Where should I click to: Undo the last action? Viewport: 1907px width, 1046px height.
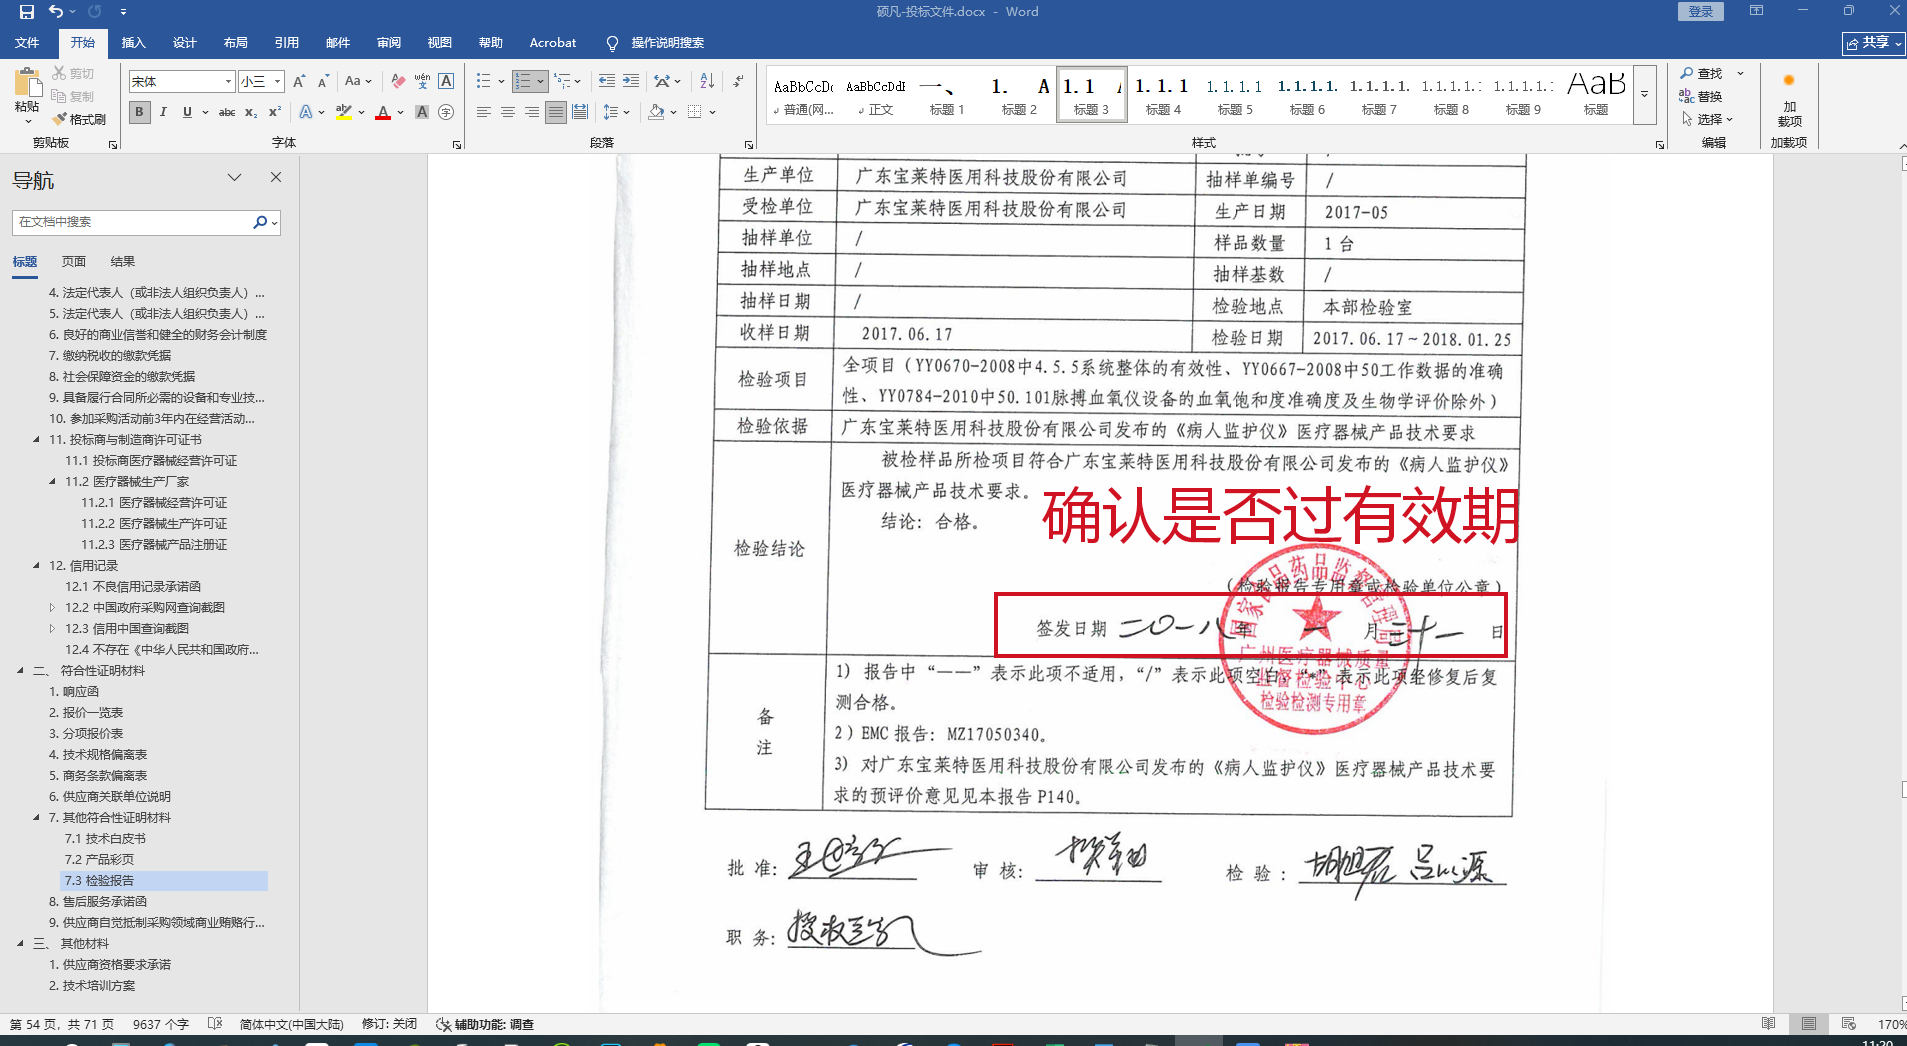56,12
